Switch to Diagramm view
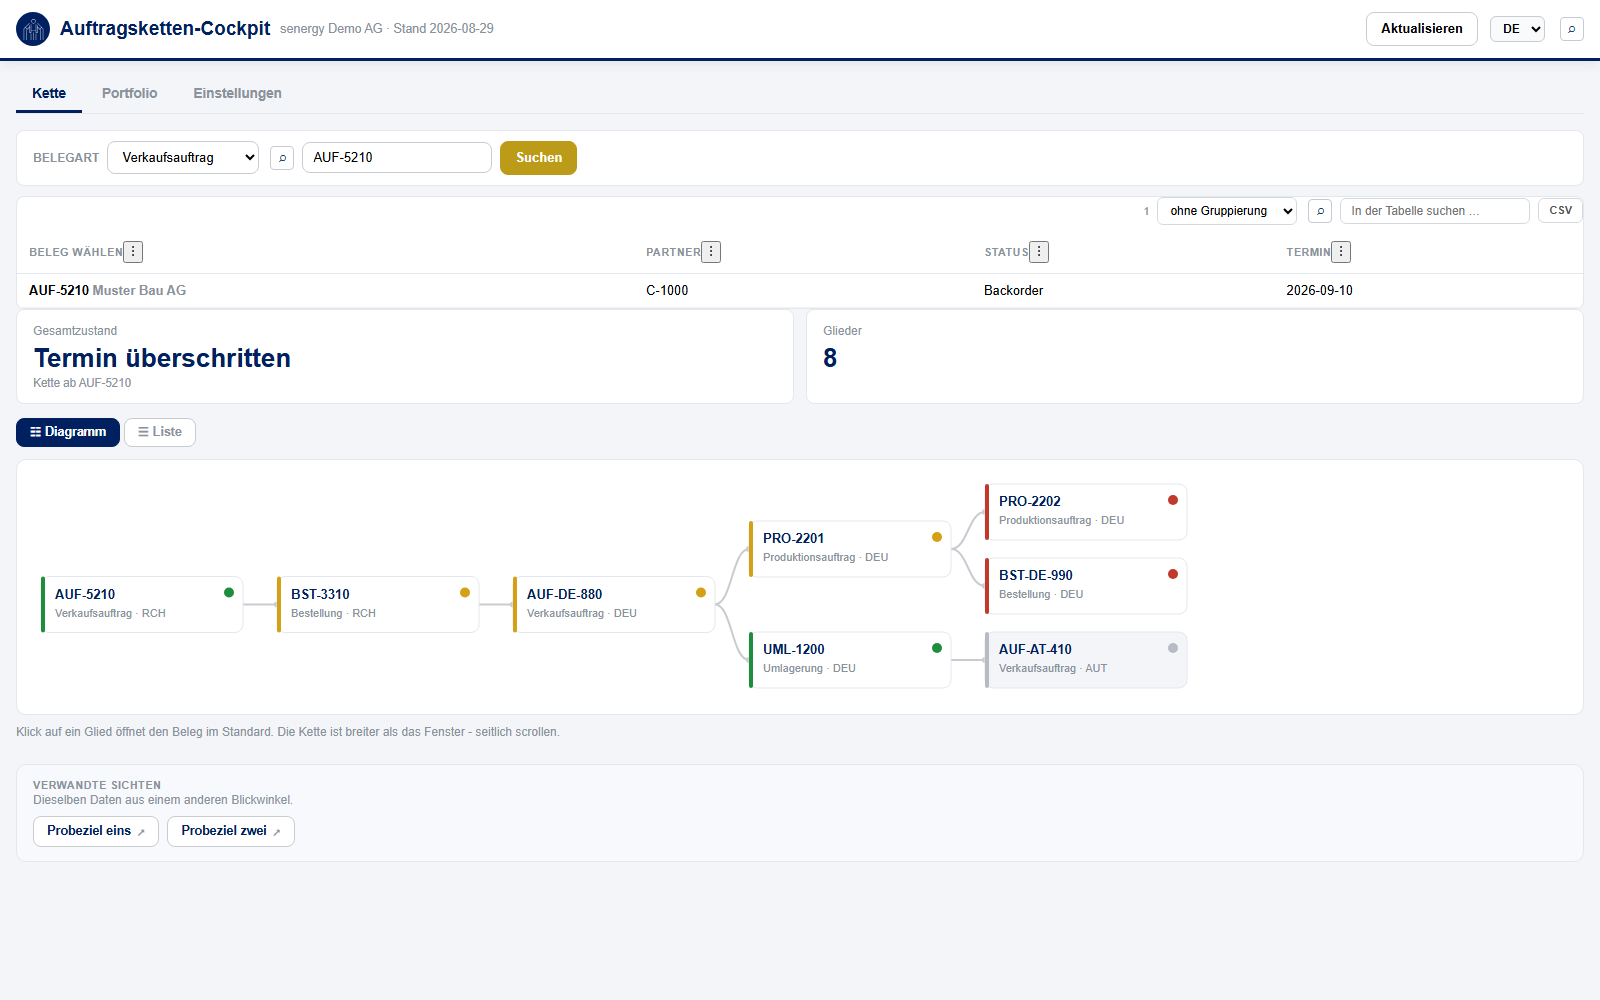 coord(68,432)
